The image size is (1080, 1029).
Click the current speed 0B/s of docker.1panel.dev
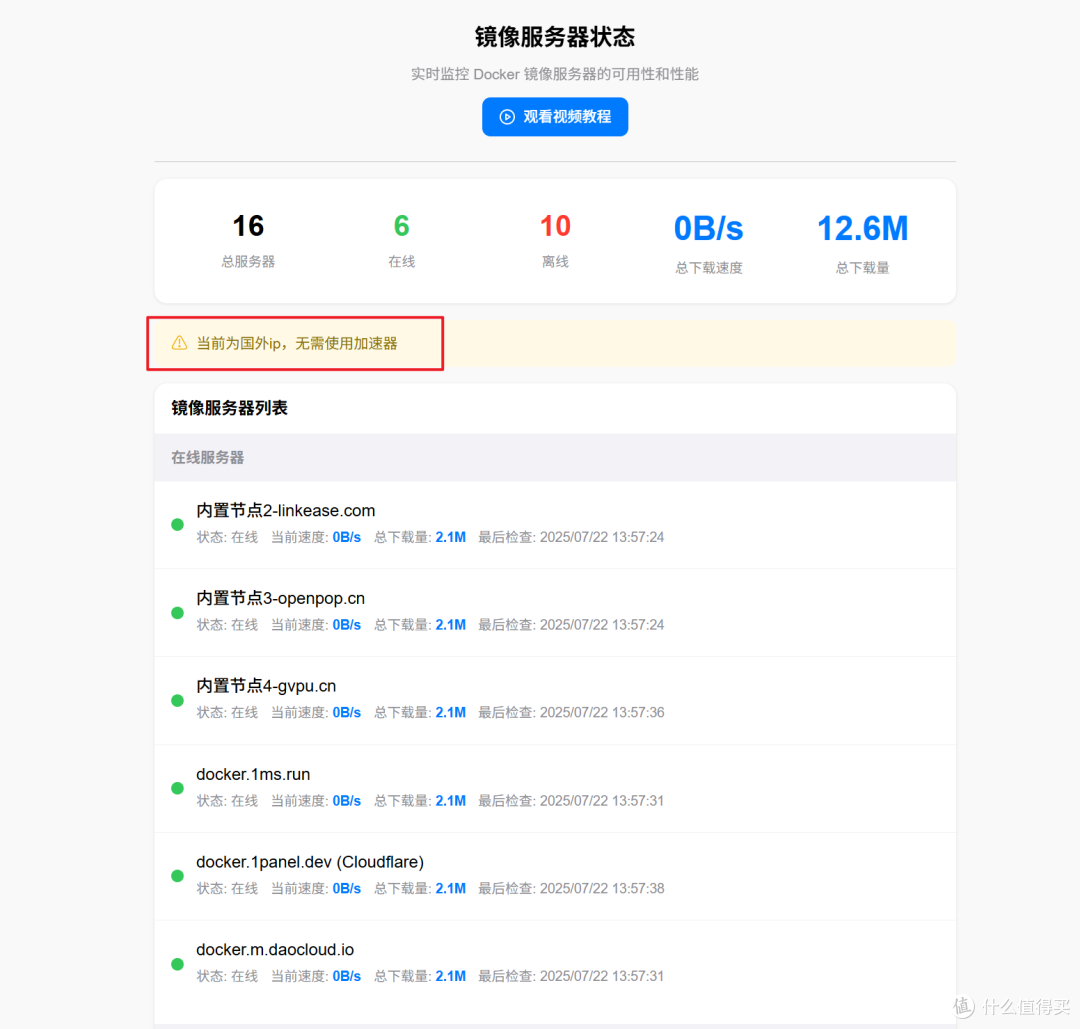[x=346, y=888]
